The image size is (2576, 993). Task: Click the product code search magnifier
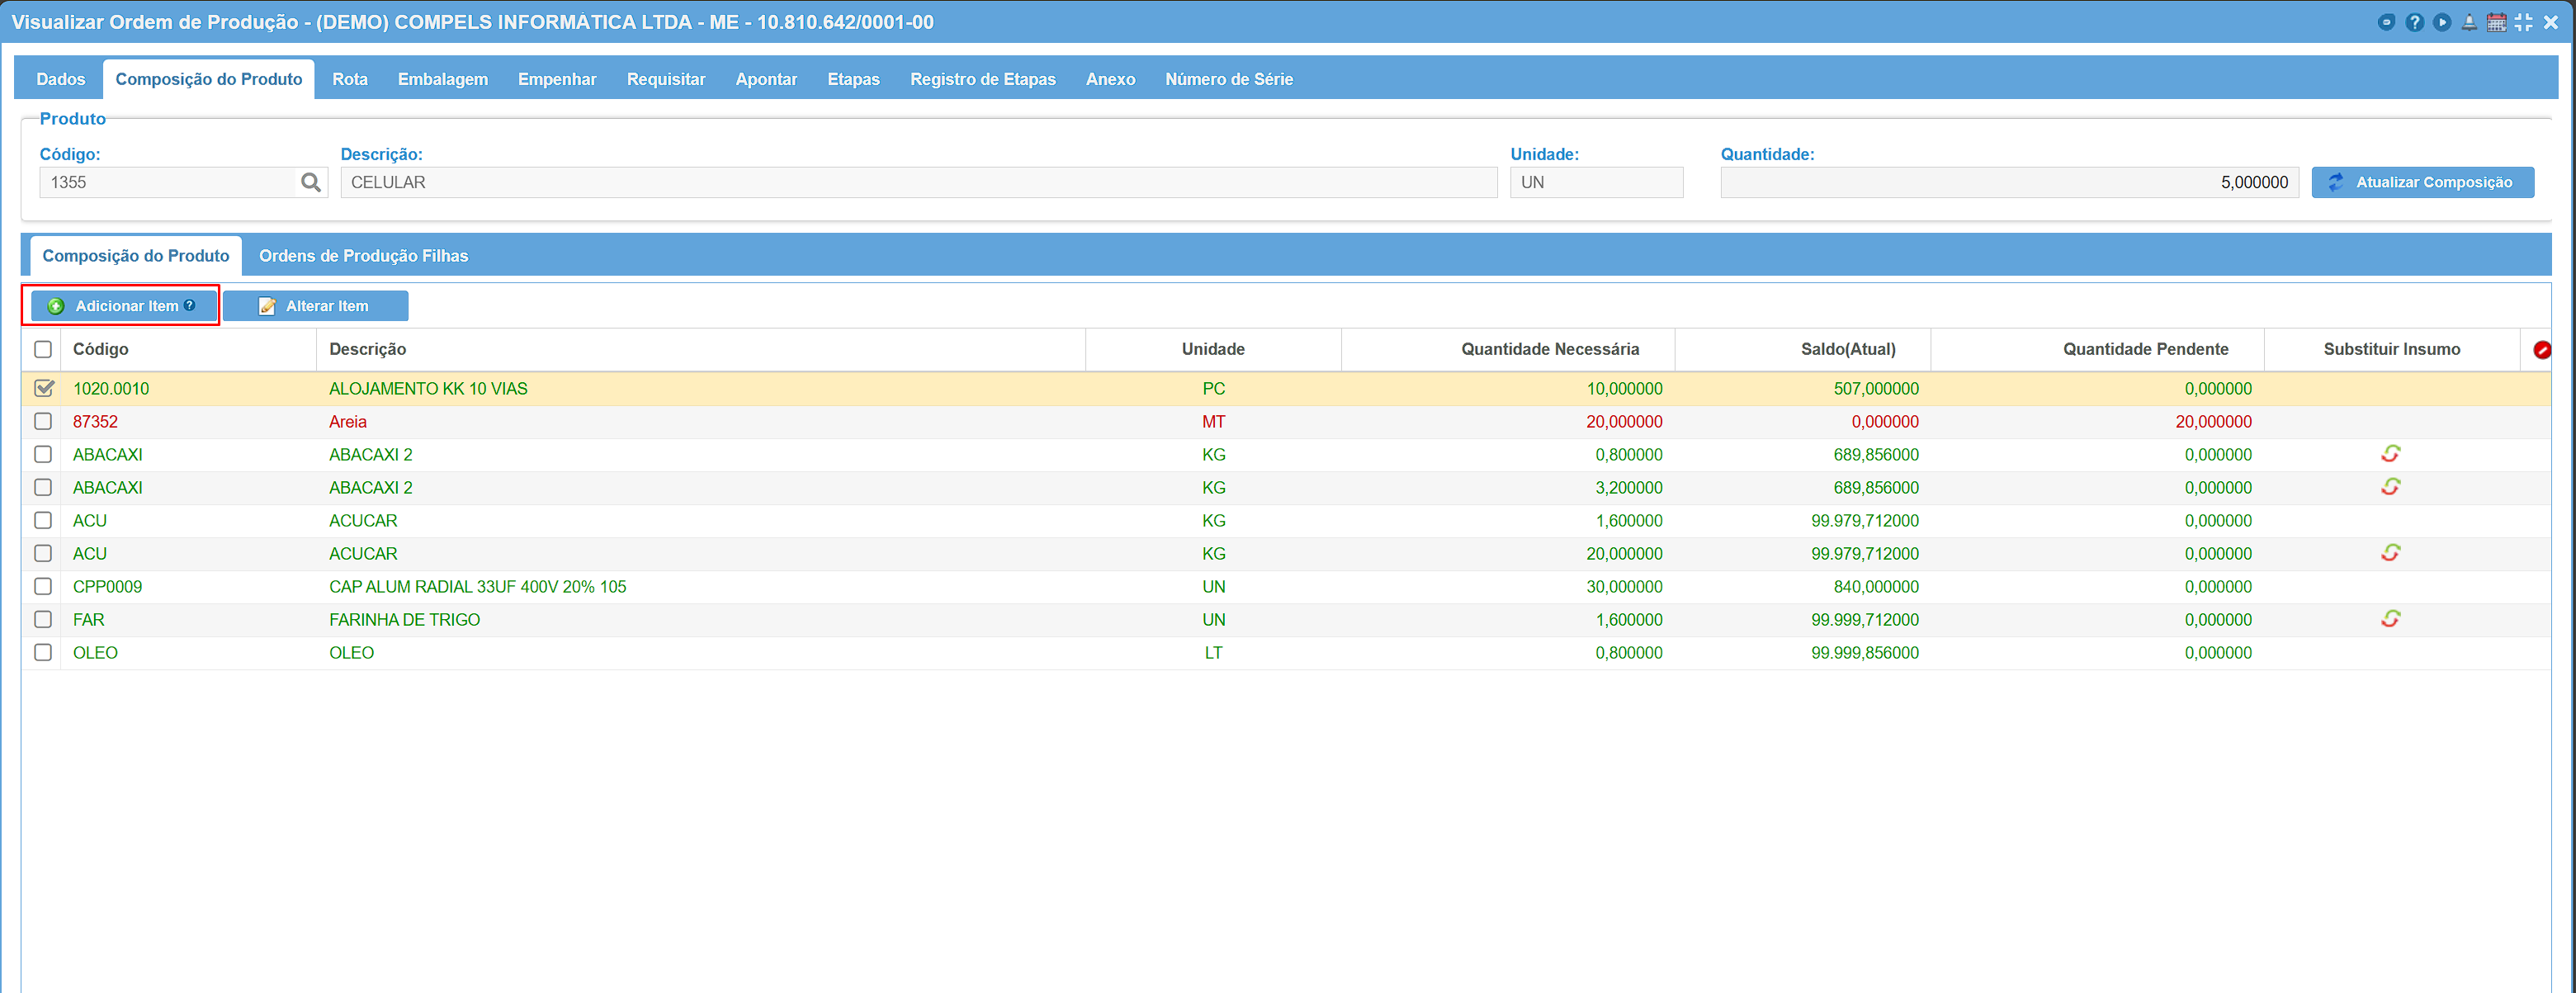coord(311,182)
